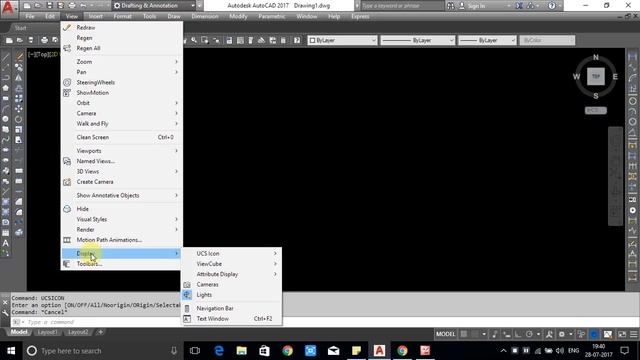
Task: Click the Plot printer icon in Quick Access toolbar
Action: (72, 6)
